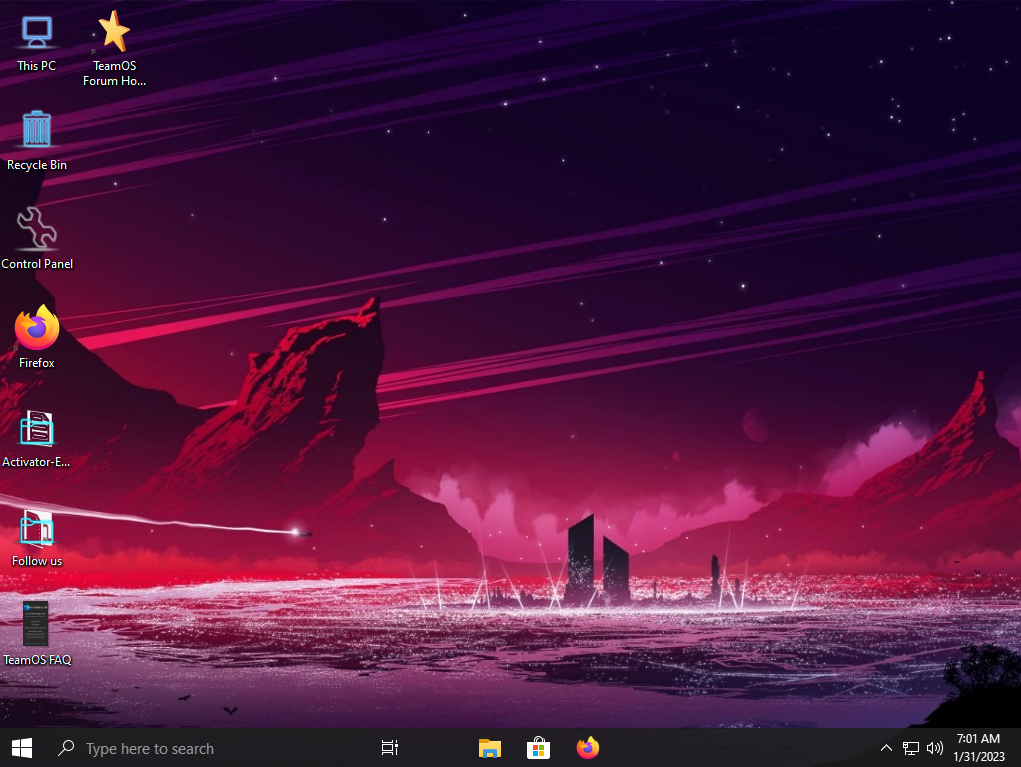Open Microsoft Store from the taskbar
The height and width of the screenshot is (767, 1021).
(x=538, y=748)
